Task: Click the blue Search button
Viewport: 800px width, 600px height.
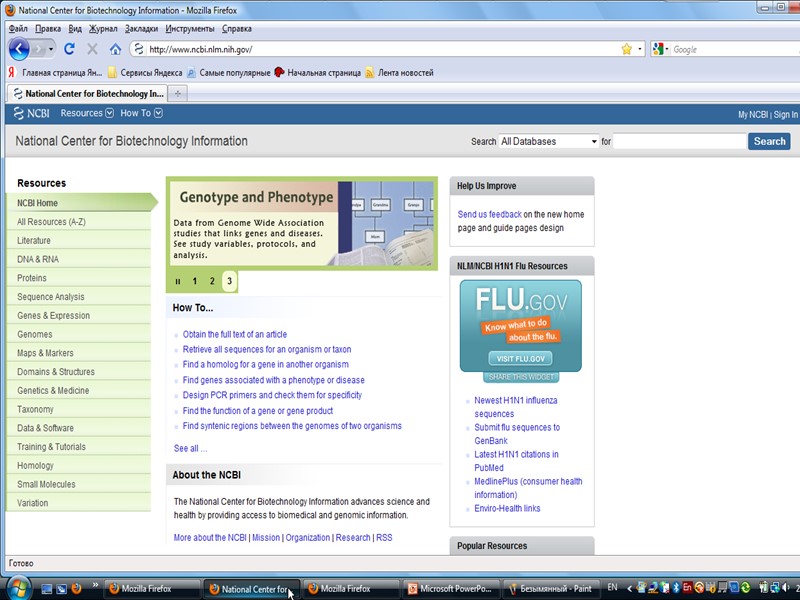Action: 769,141
